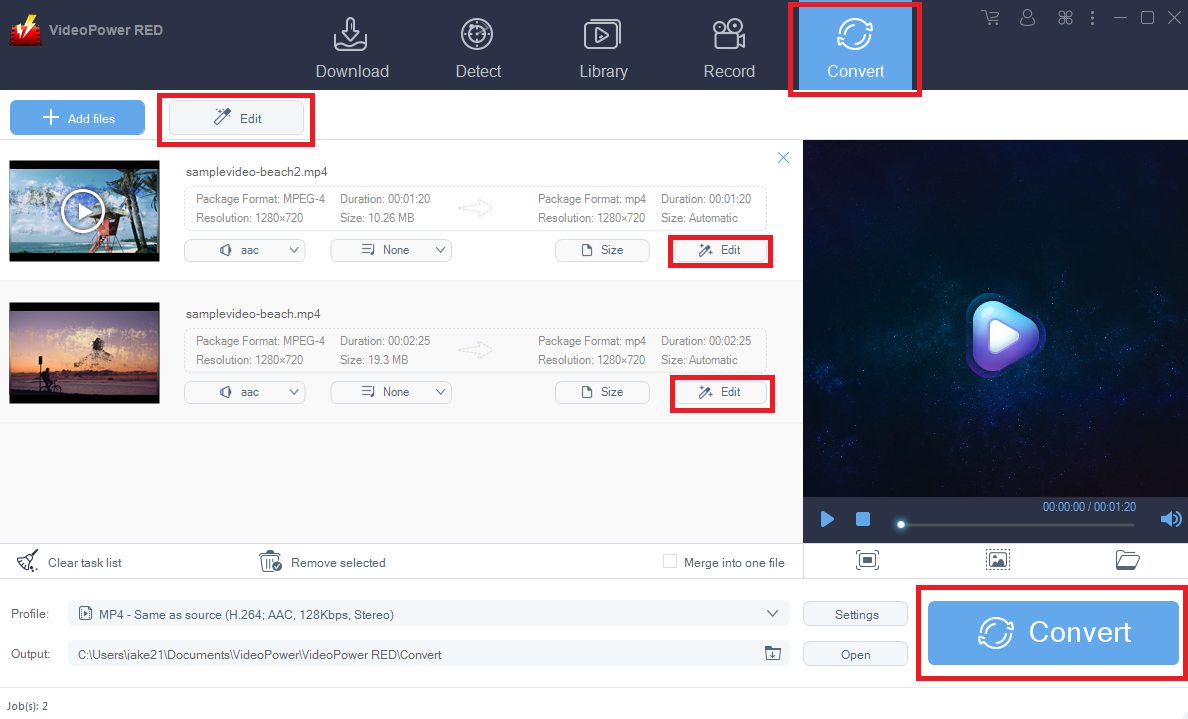Screen dimensions: 1188x719
Task: Click the user account icon
Action: tap(1027, 17)
